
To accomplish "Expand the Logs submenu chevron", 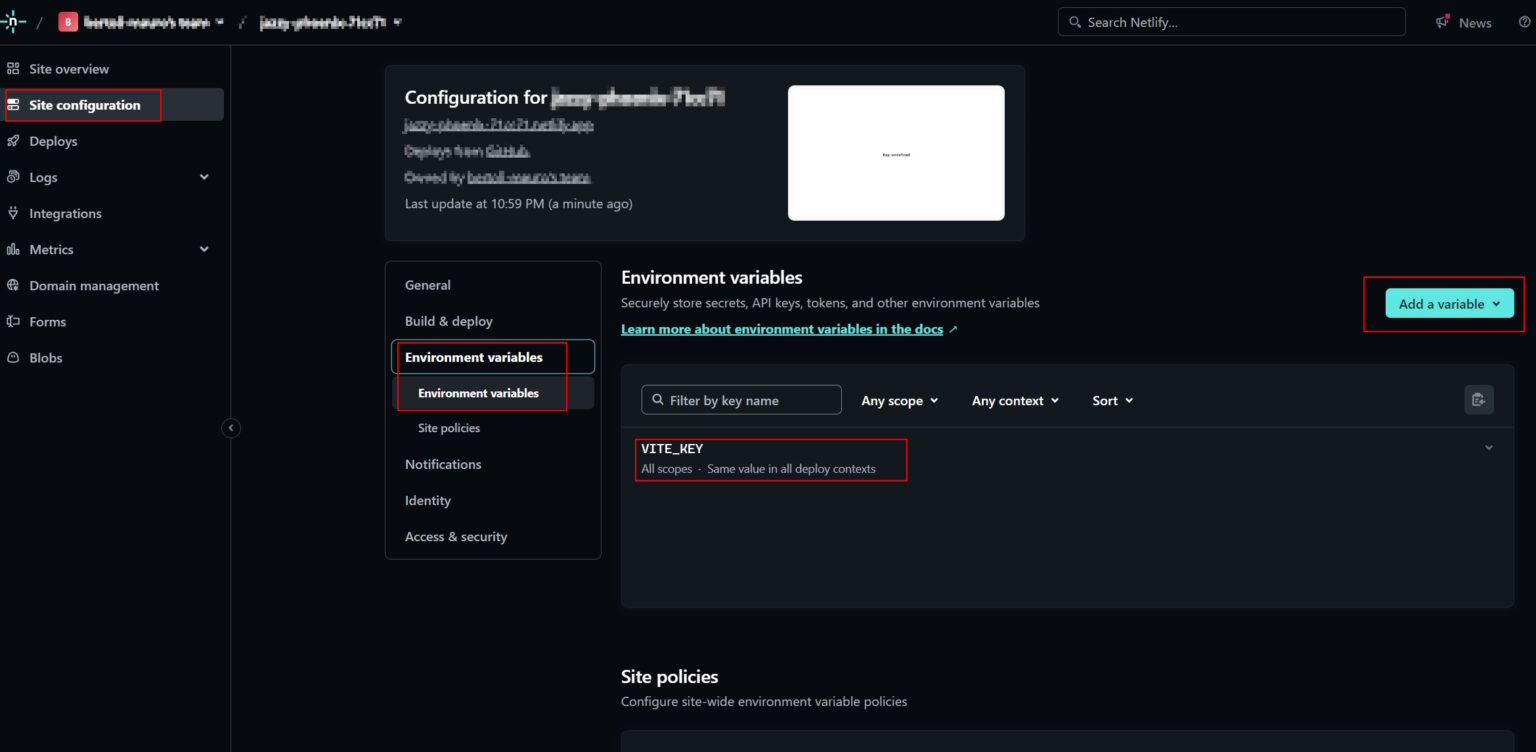I will tap(204, 177).
